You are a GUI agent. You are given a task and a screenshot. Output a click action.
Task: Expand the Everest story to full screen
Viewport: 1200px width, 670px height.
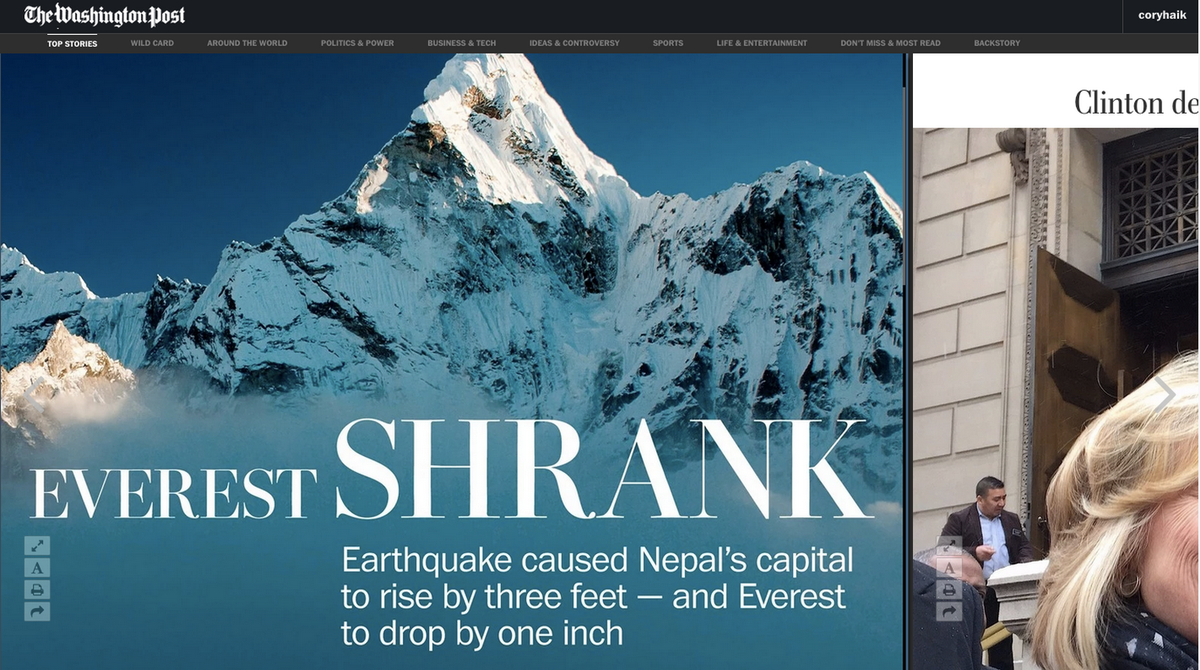pos(37,546)
